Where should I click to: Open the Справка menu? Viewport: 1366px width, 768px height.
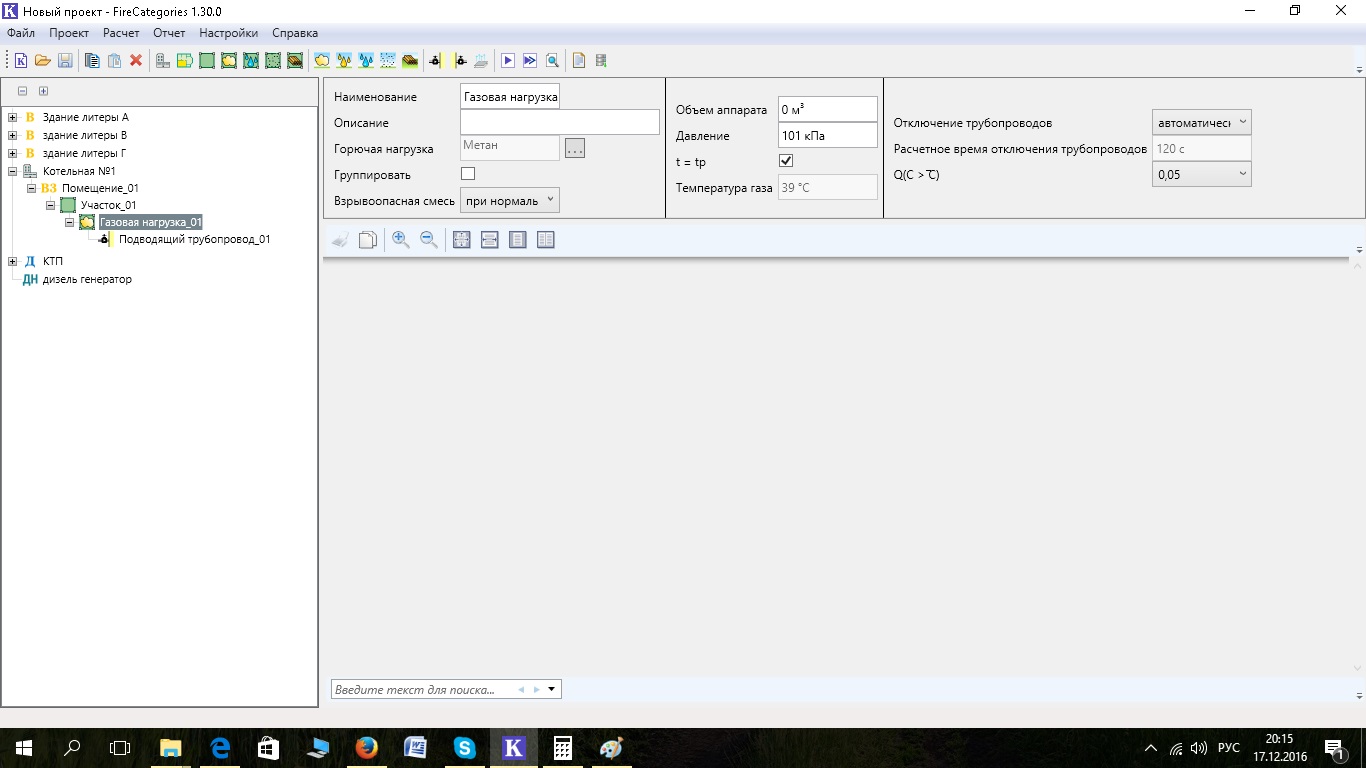tap(295, 33)
